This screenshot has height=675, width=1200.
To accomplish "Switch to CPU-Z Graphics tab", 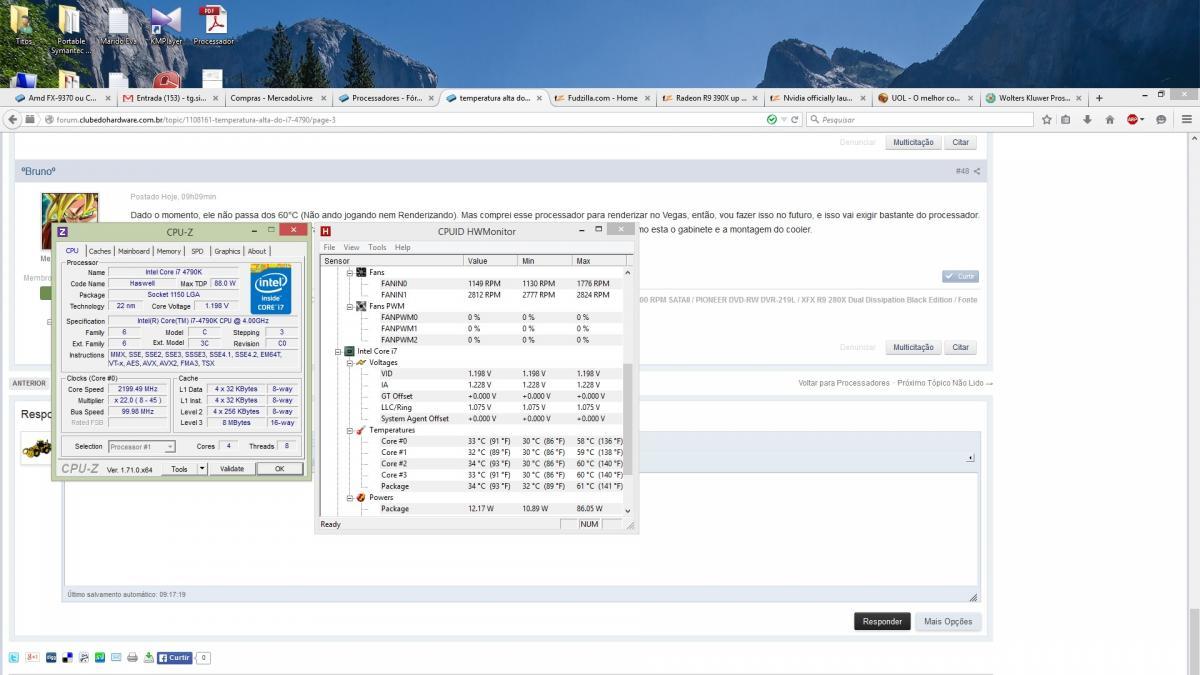I will (227, 251).
